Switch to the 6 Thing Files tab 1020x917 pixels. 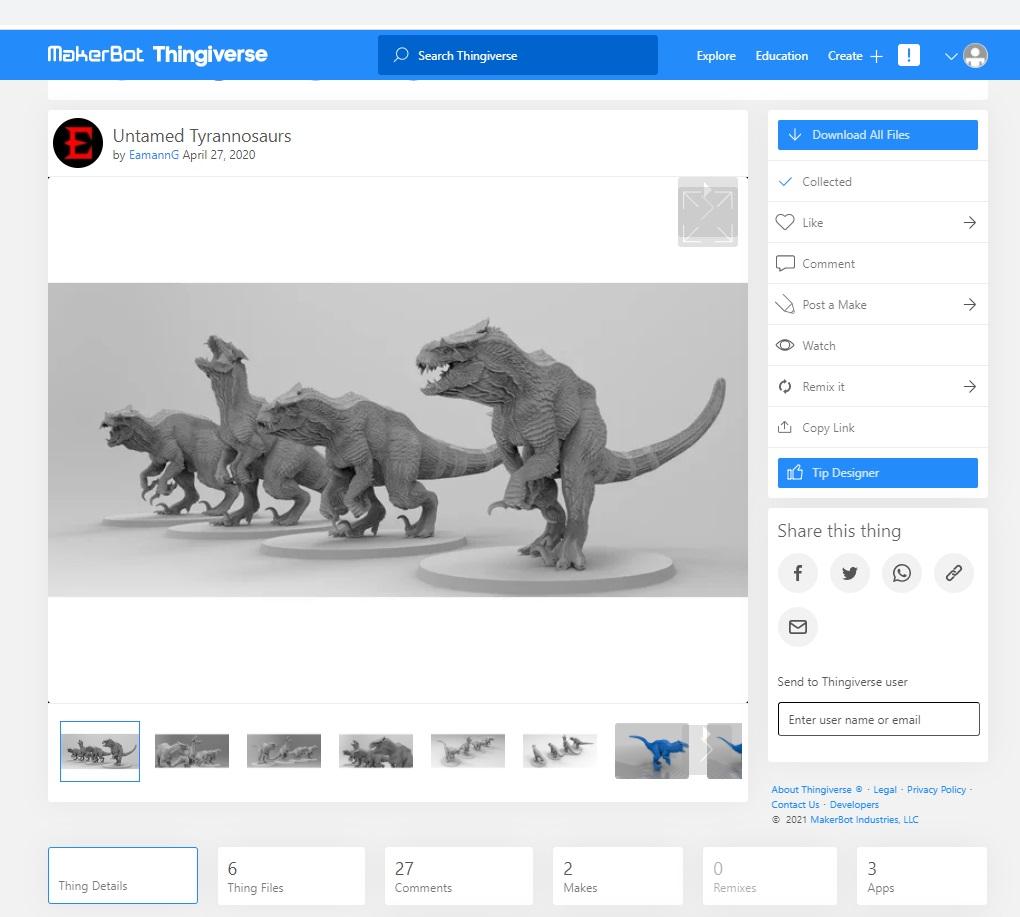click(x=291, y=876)
